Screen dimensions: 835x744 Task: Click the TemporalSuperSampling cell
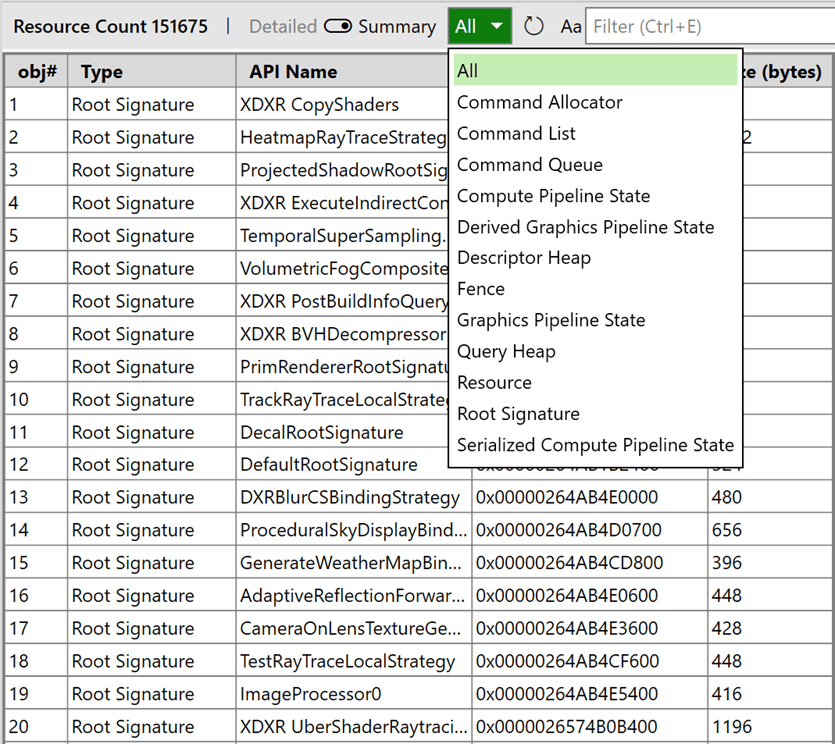[x=343, y=235]
